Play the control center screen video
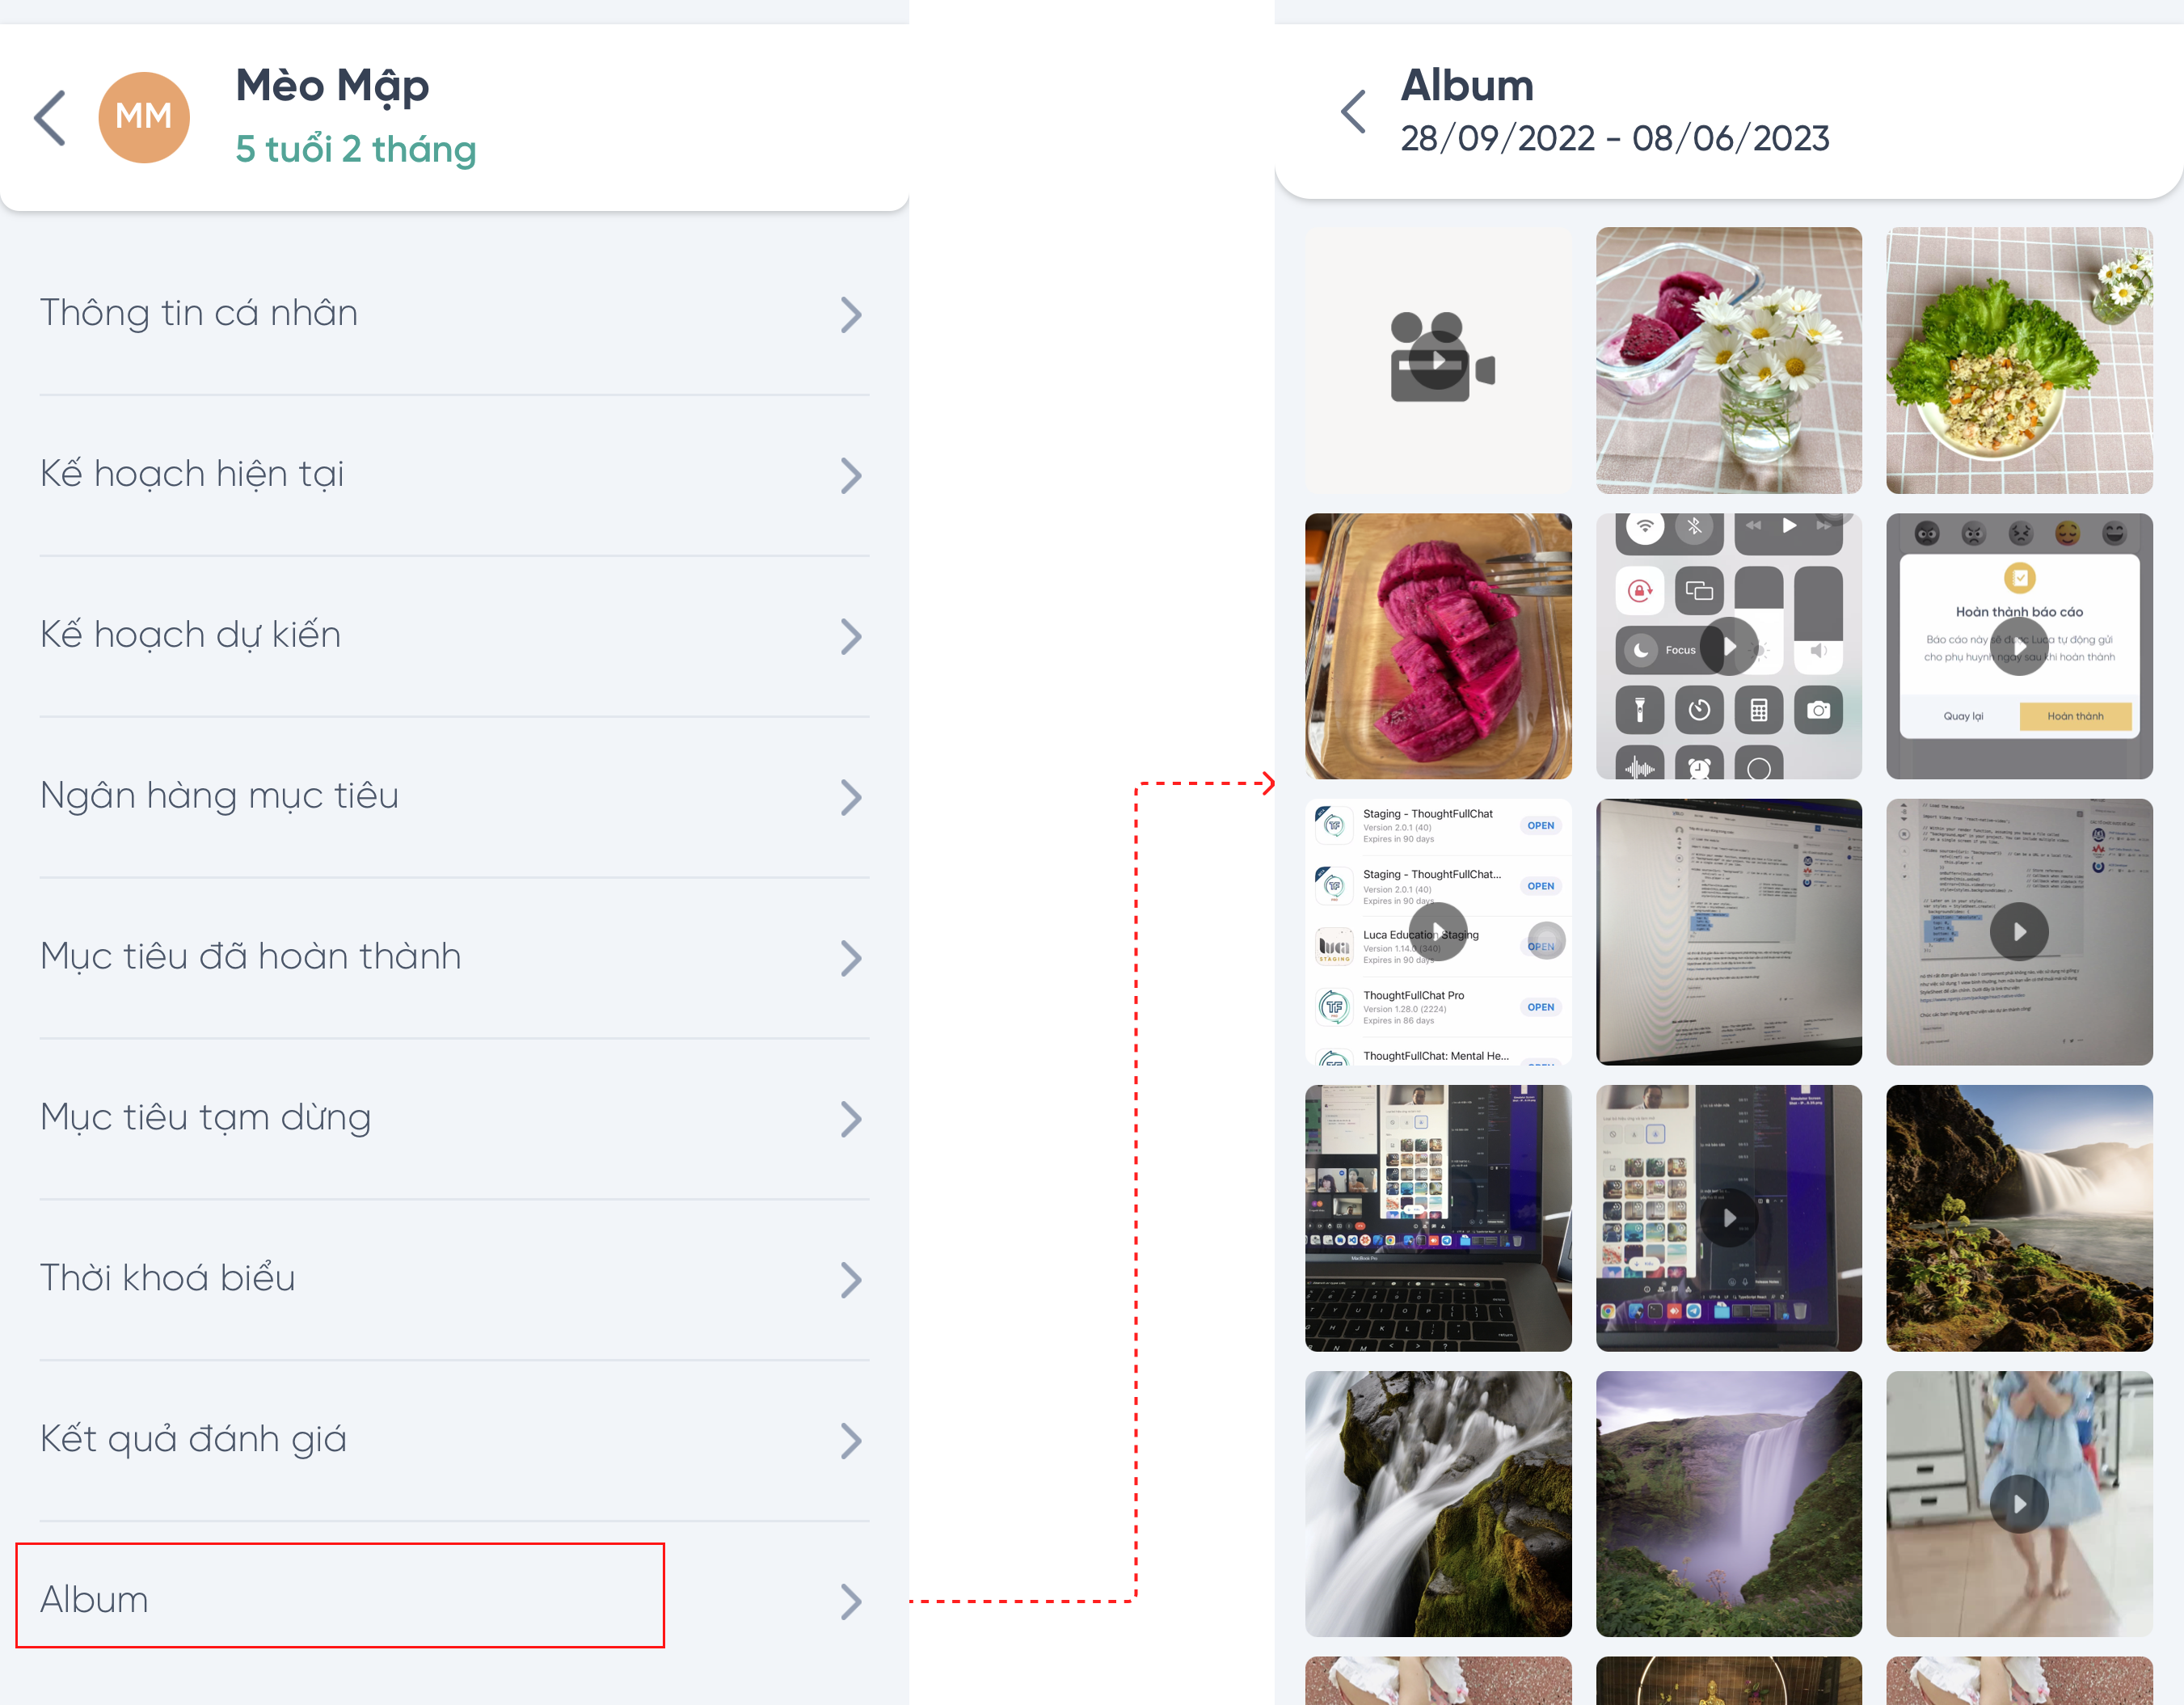 pos(1728,646)
